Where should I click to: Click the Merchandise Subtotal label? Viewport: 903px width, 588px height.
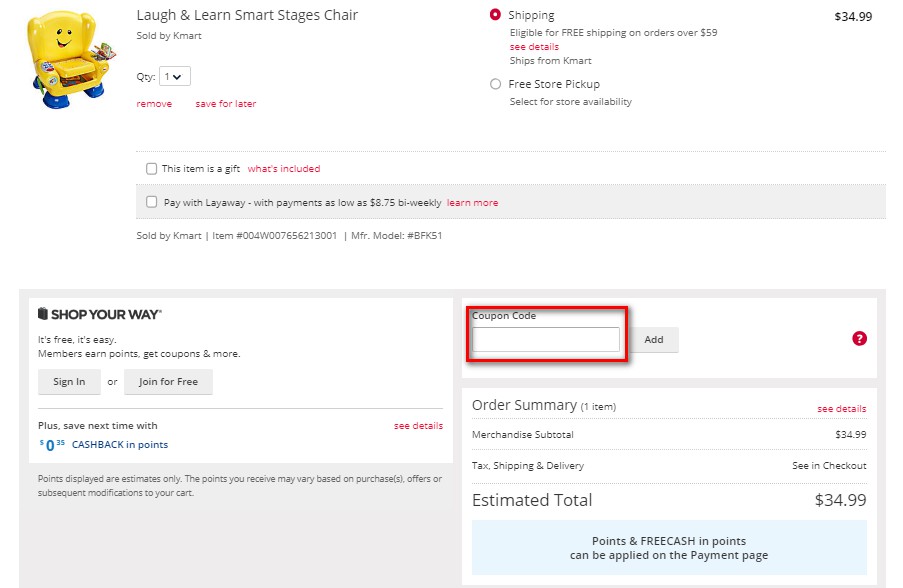[522, 435]
